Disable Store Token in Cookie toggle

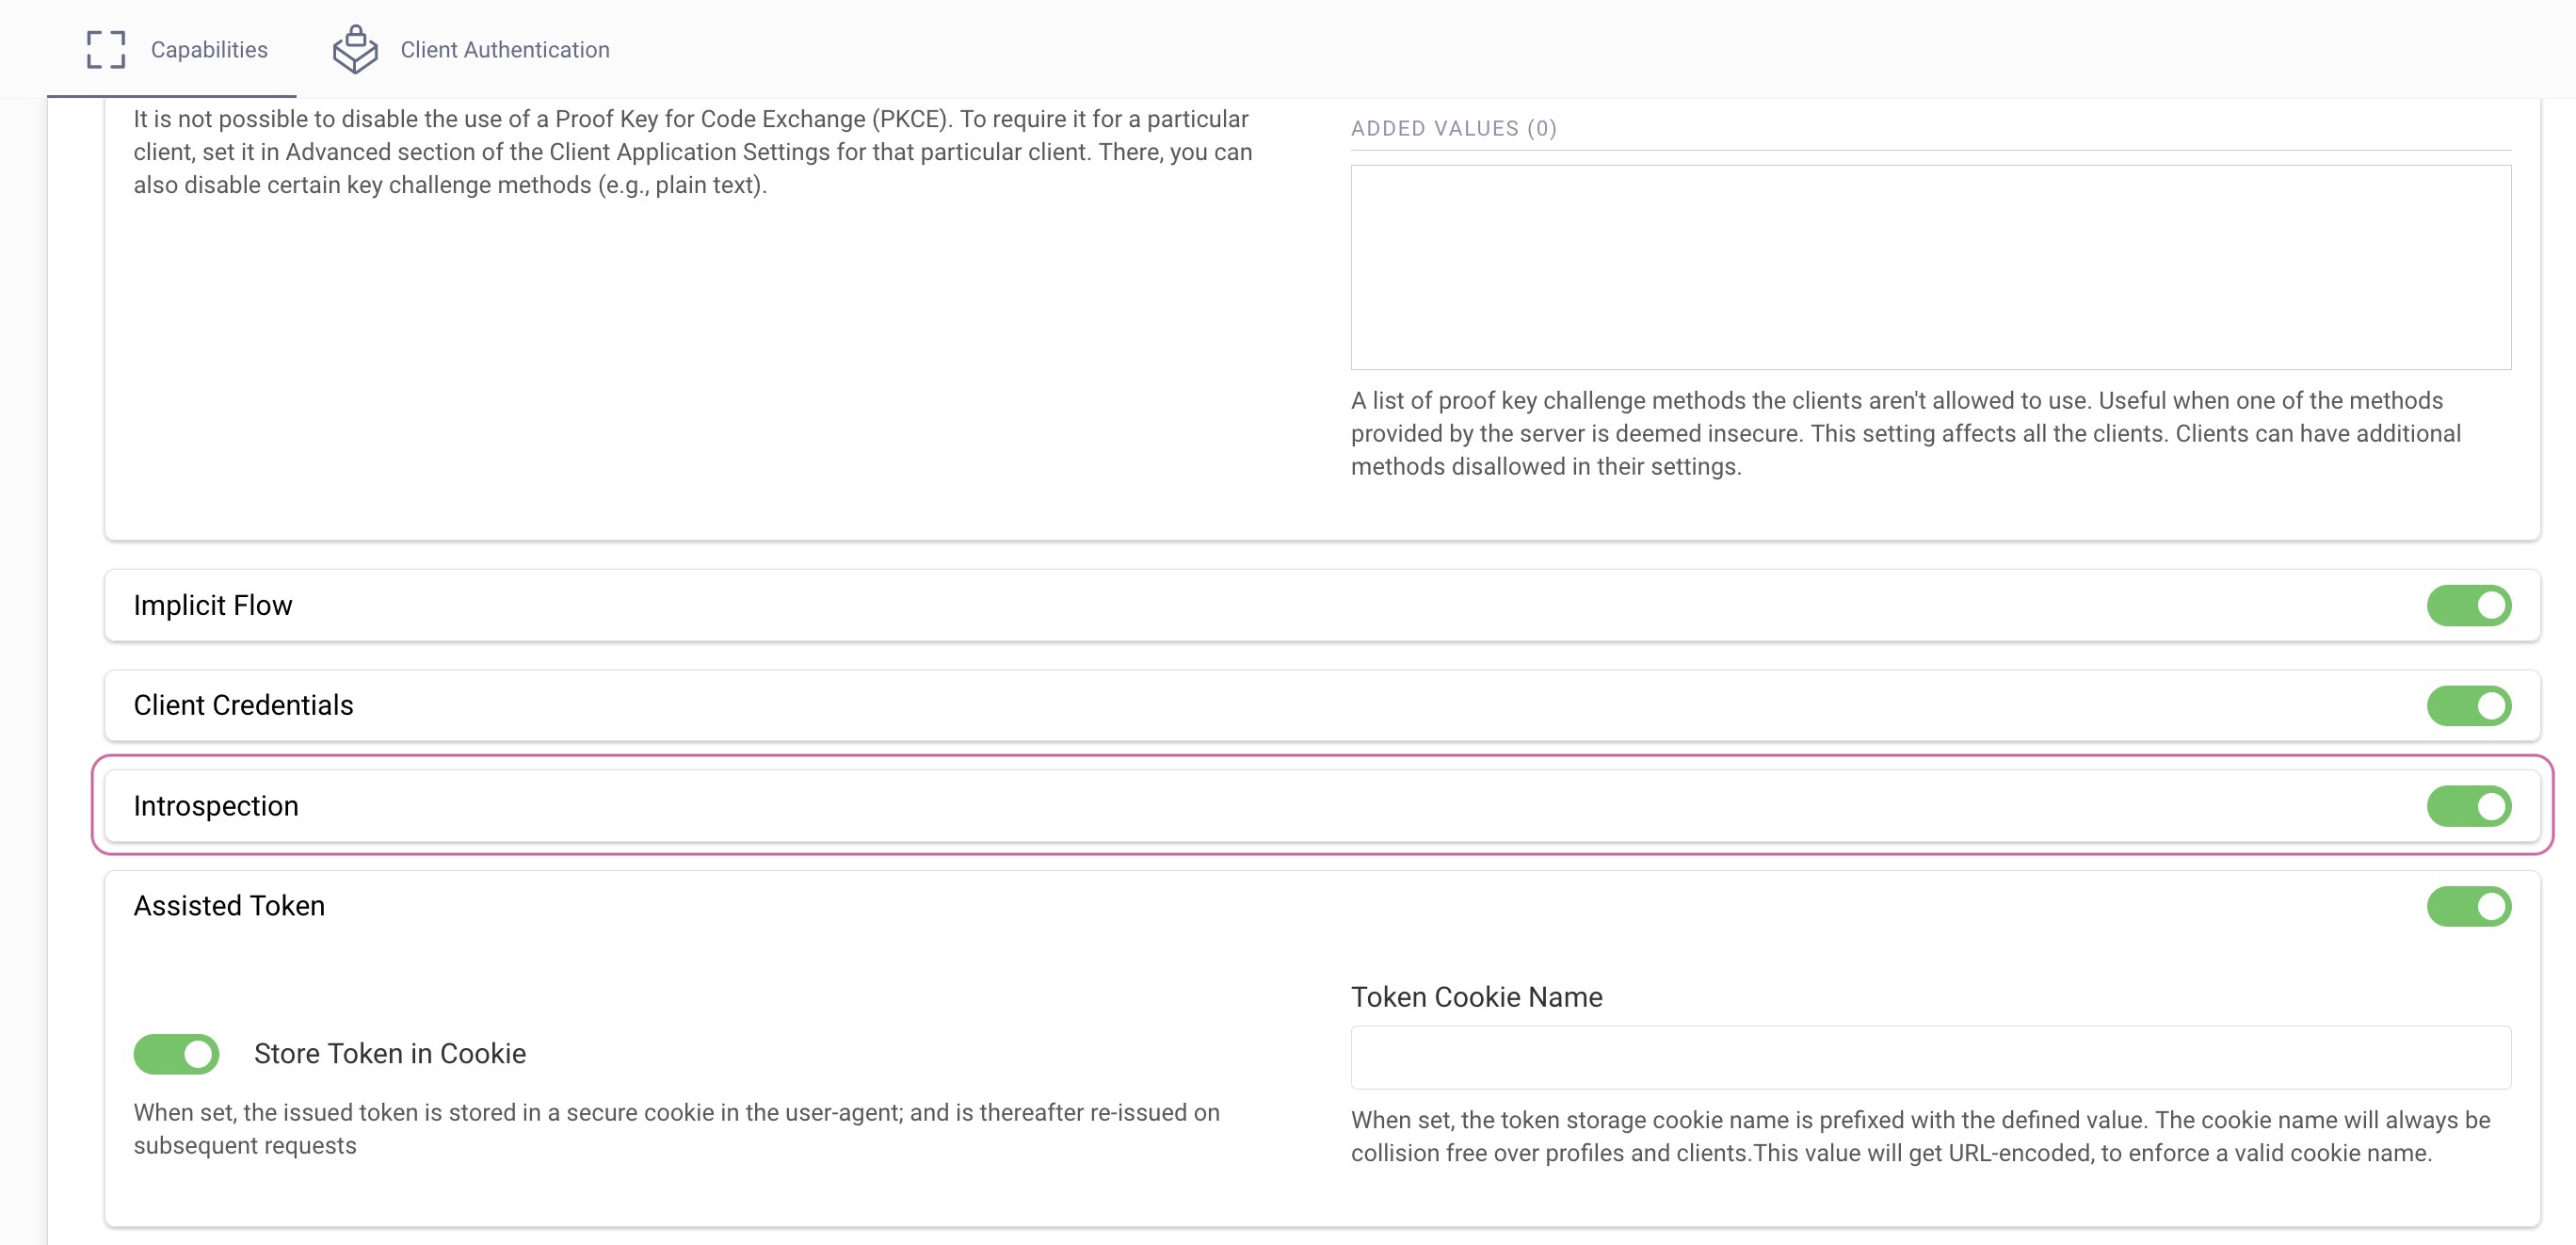[x=176, y=1054]
